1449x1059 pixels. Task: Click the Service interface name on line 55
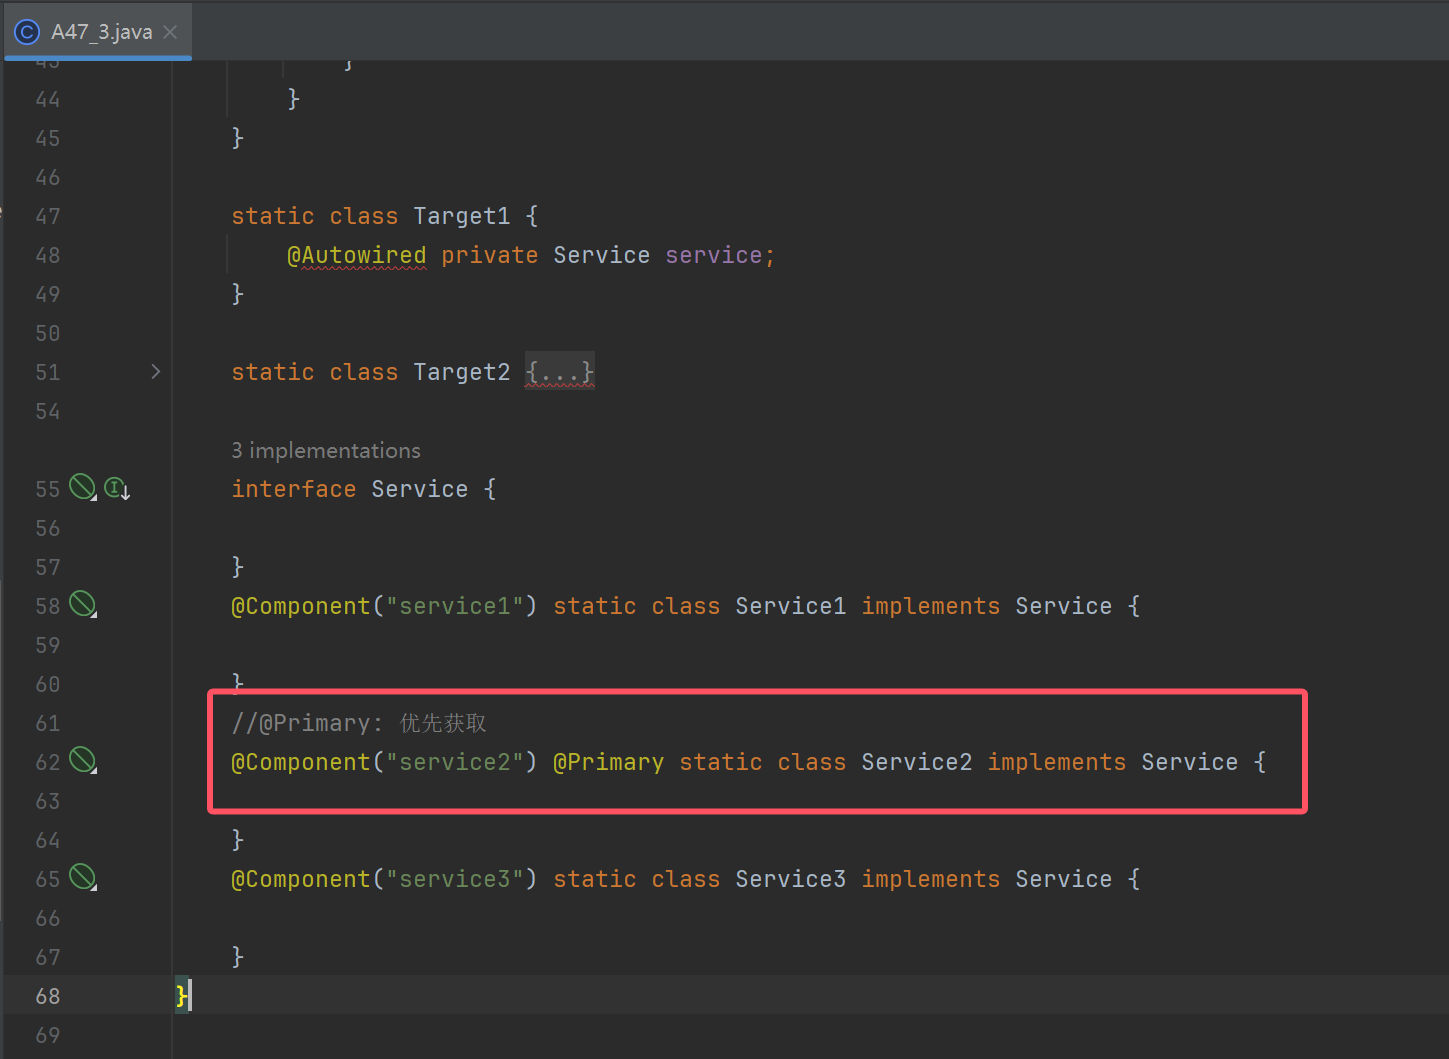pyautogui.click(x=420, y=489)
